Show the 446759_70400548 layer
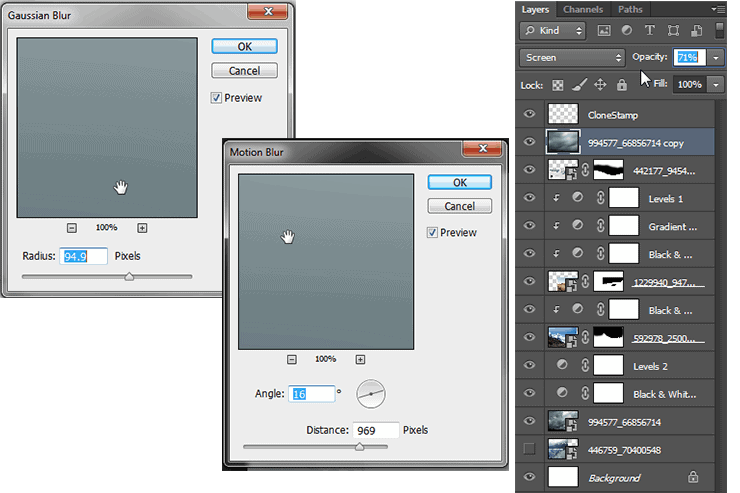 (530, 449)
